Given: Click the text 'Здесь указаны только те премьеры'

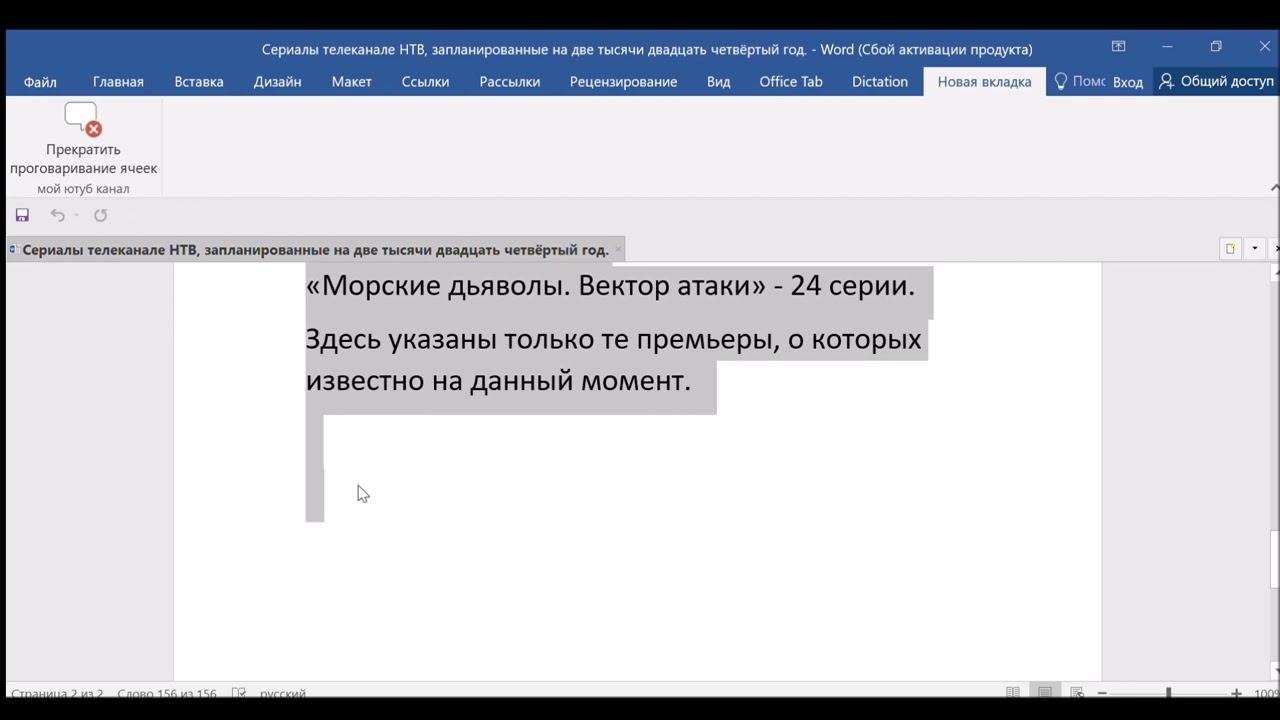Looking at the screenshot, I should (x=539, y=339).
